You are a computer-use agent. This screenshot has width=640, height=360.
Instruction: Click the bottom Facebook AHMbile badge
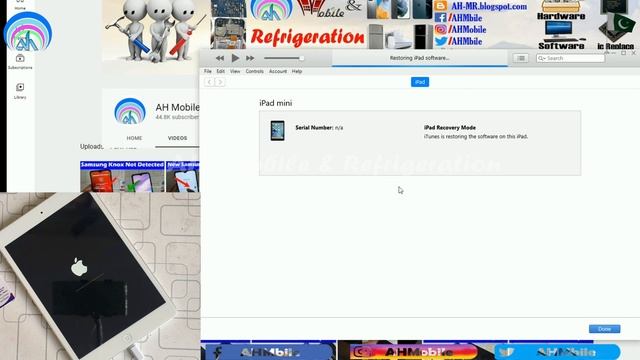(x=269, y=352)
